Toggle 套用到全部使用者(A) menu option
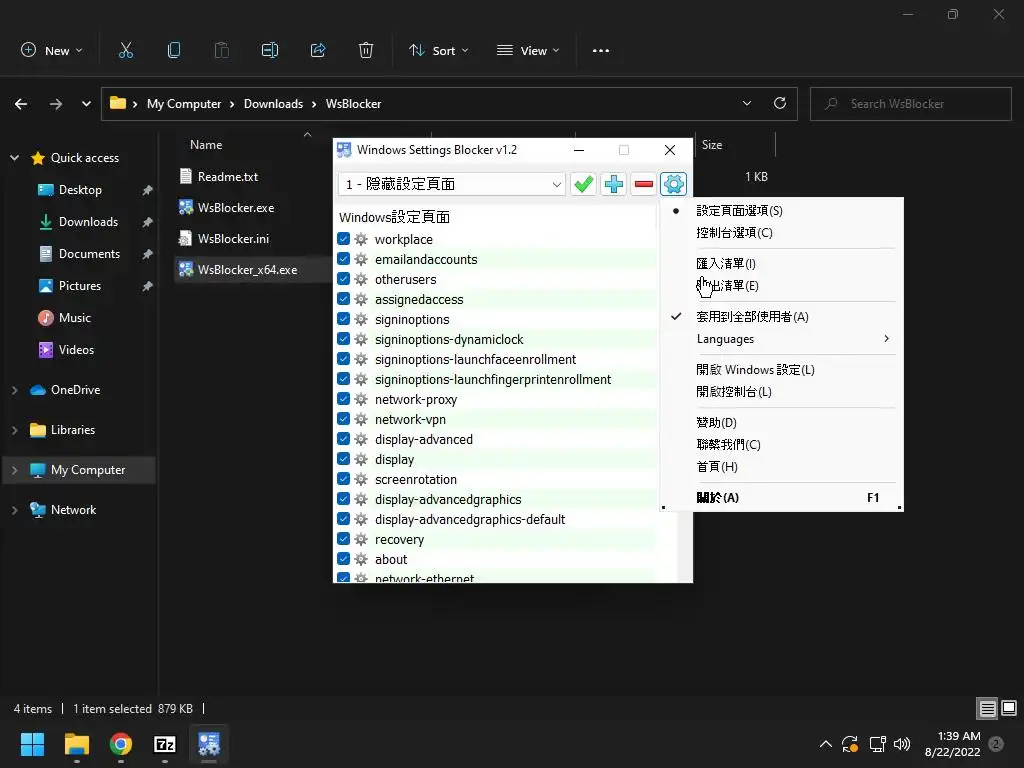Viewport: 1024px width, 768px height. (782, 317)
